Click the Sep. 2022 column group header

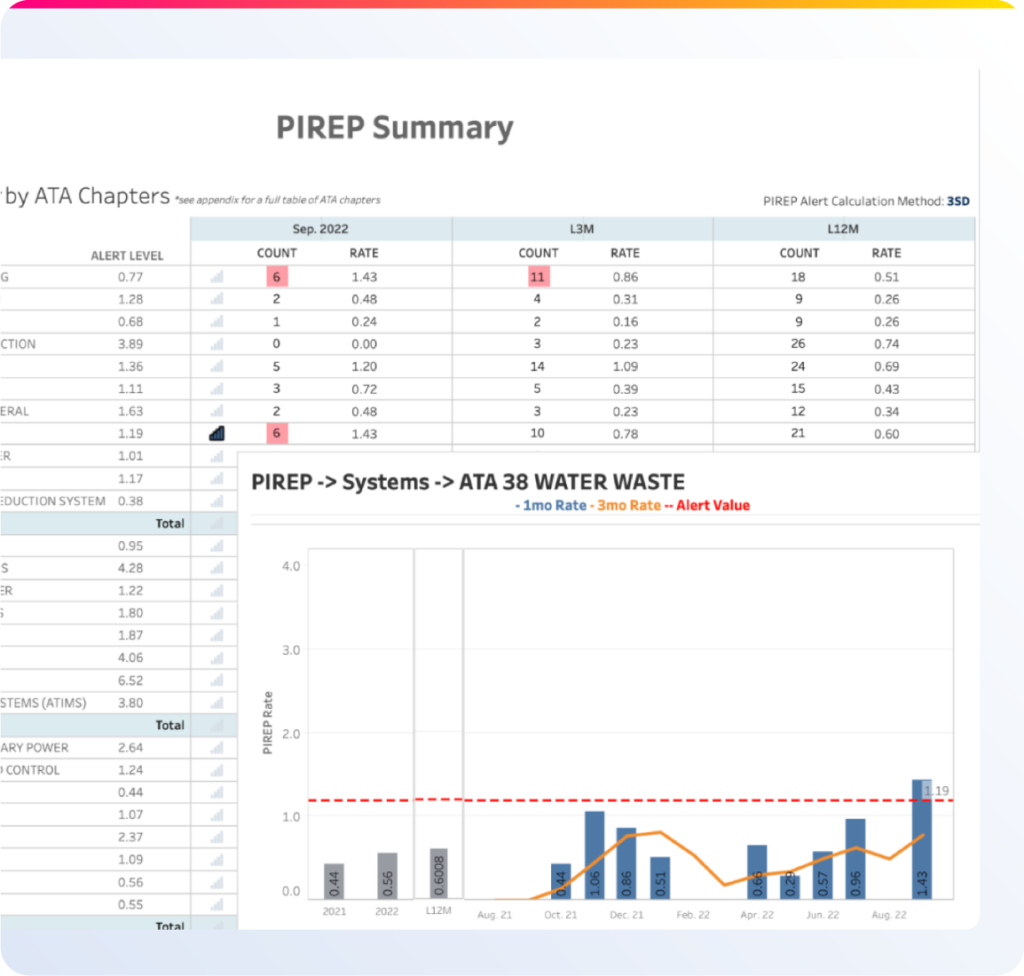pos(320,229)
